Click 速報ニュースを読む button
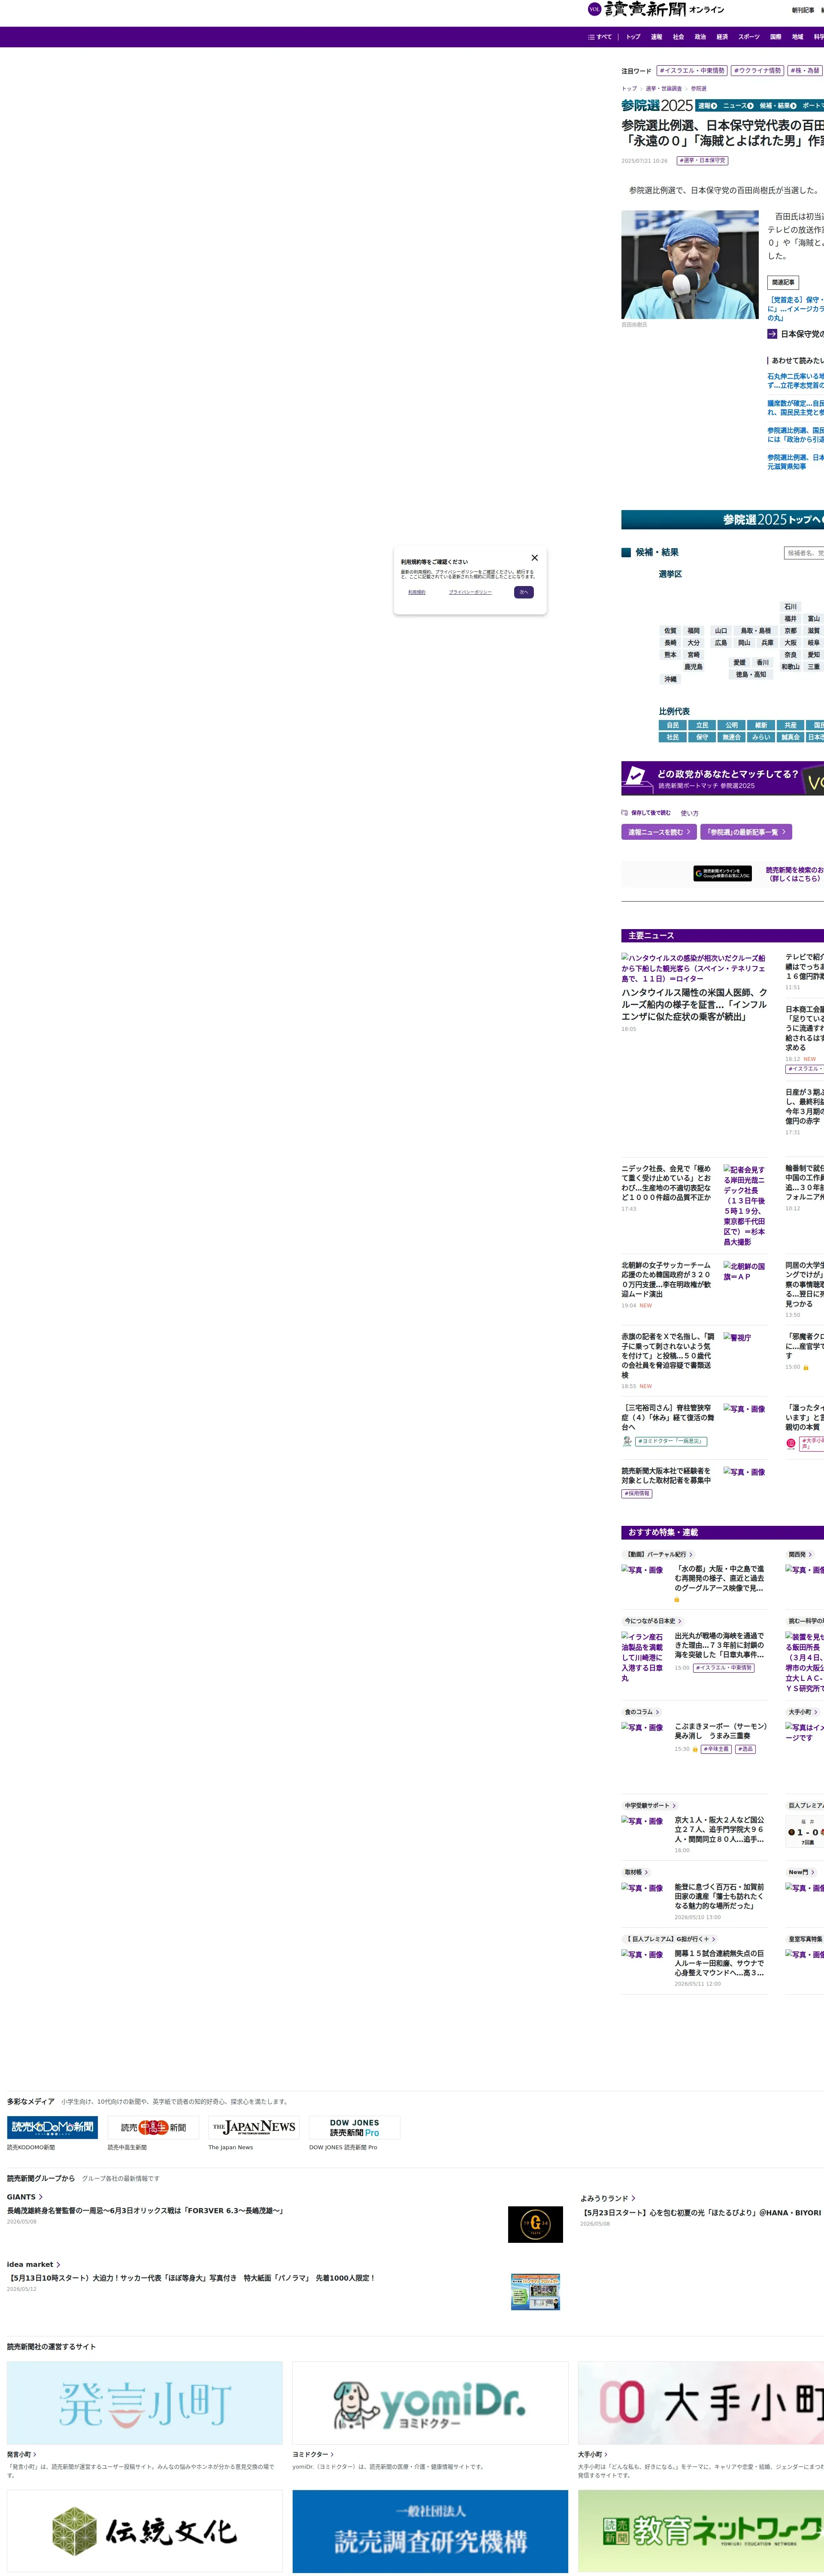824x2576 pixels. point(659,832)
